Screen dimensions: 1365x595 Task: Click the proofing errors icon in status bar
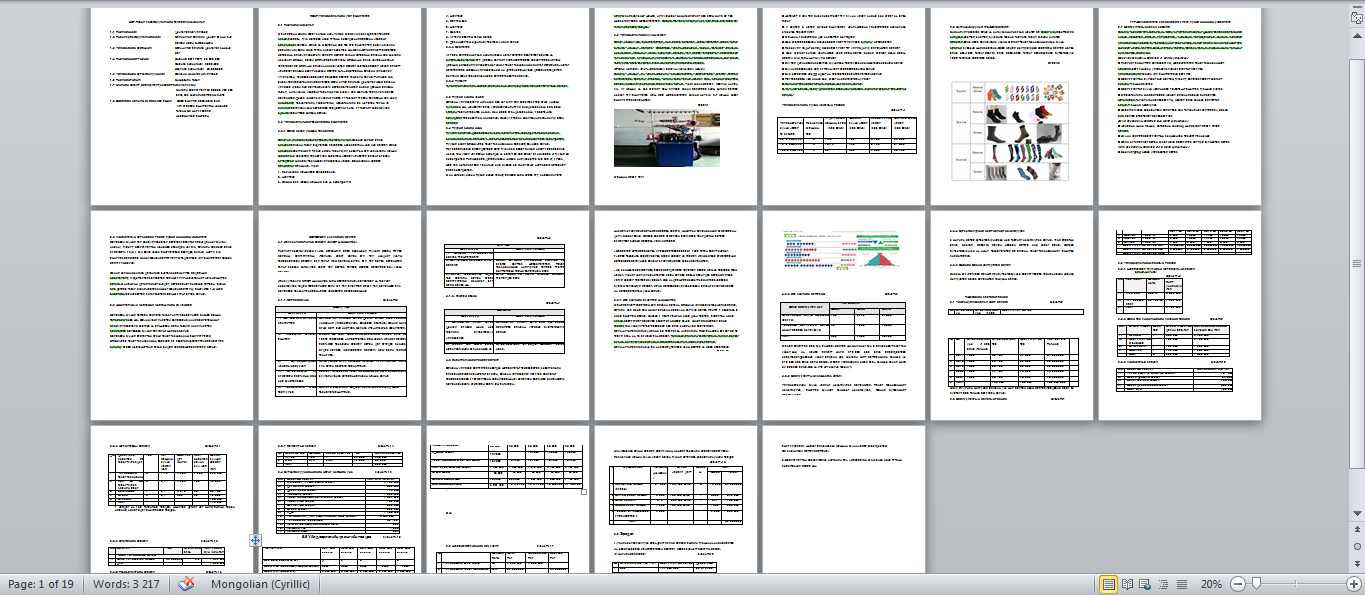click(x=186, y=584)
